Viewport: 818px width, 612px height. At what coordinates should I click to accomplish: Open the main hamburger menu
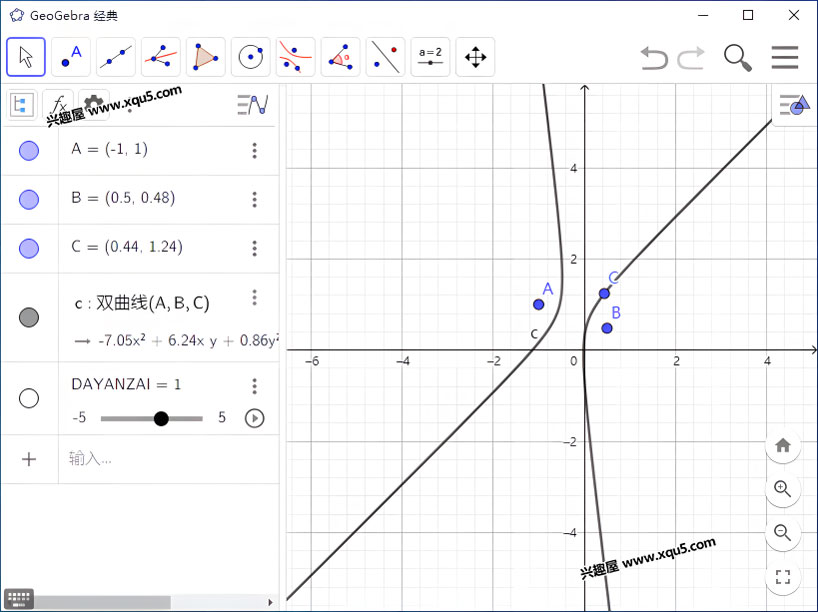point(785,57)
